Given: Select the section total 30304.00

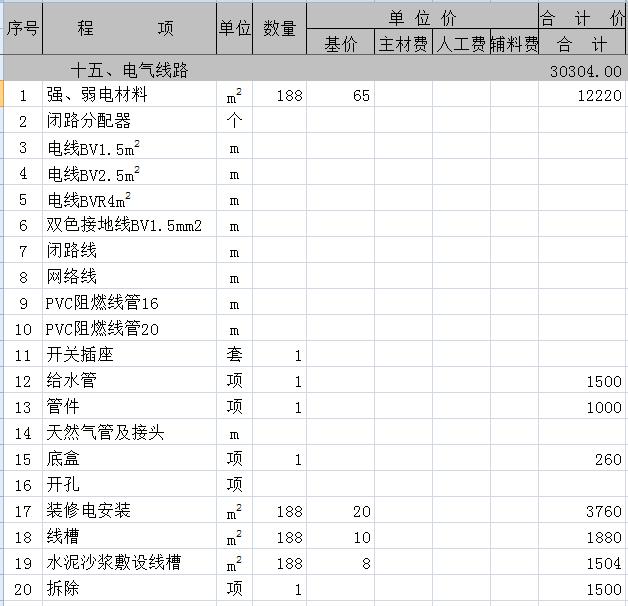Looking at the screenshot, I should [585, 71].
